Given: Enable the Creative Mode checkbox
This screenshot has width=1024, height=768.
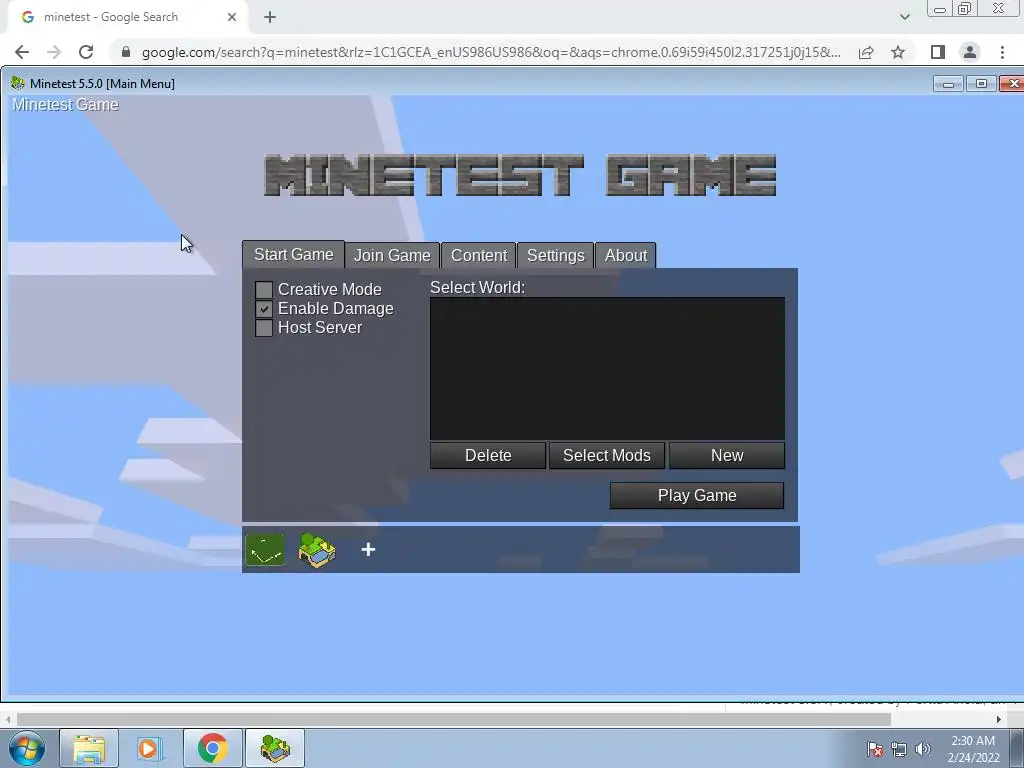Looking at the screenshot, I should point(264,289).
